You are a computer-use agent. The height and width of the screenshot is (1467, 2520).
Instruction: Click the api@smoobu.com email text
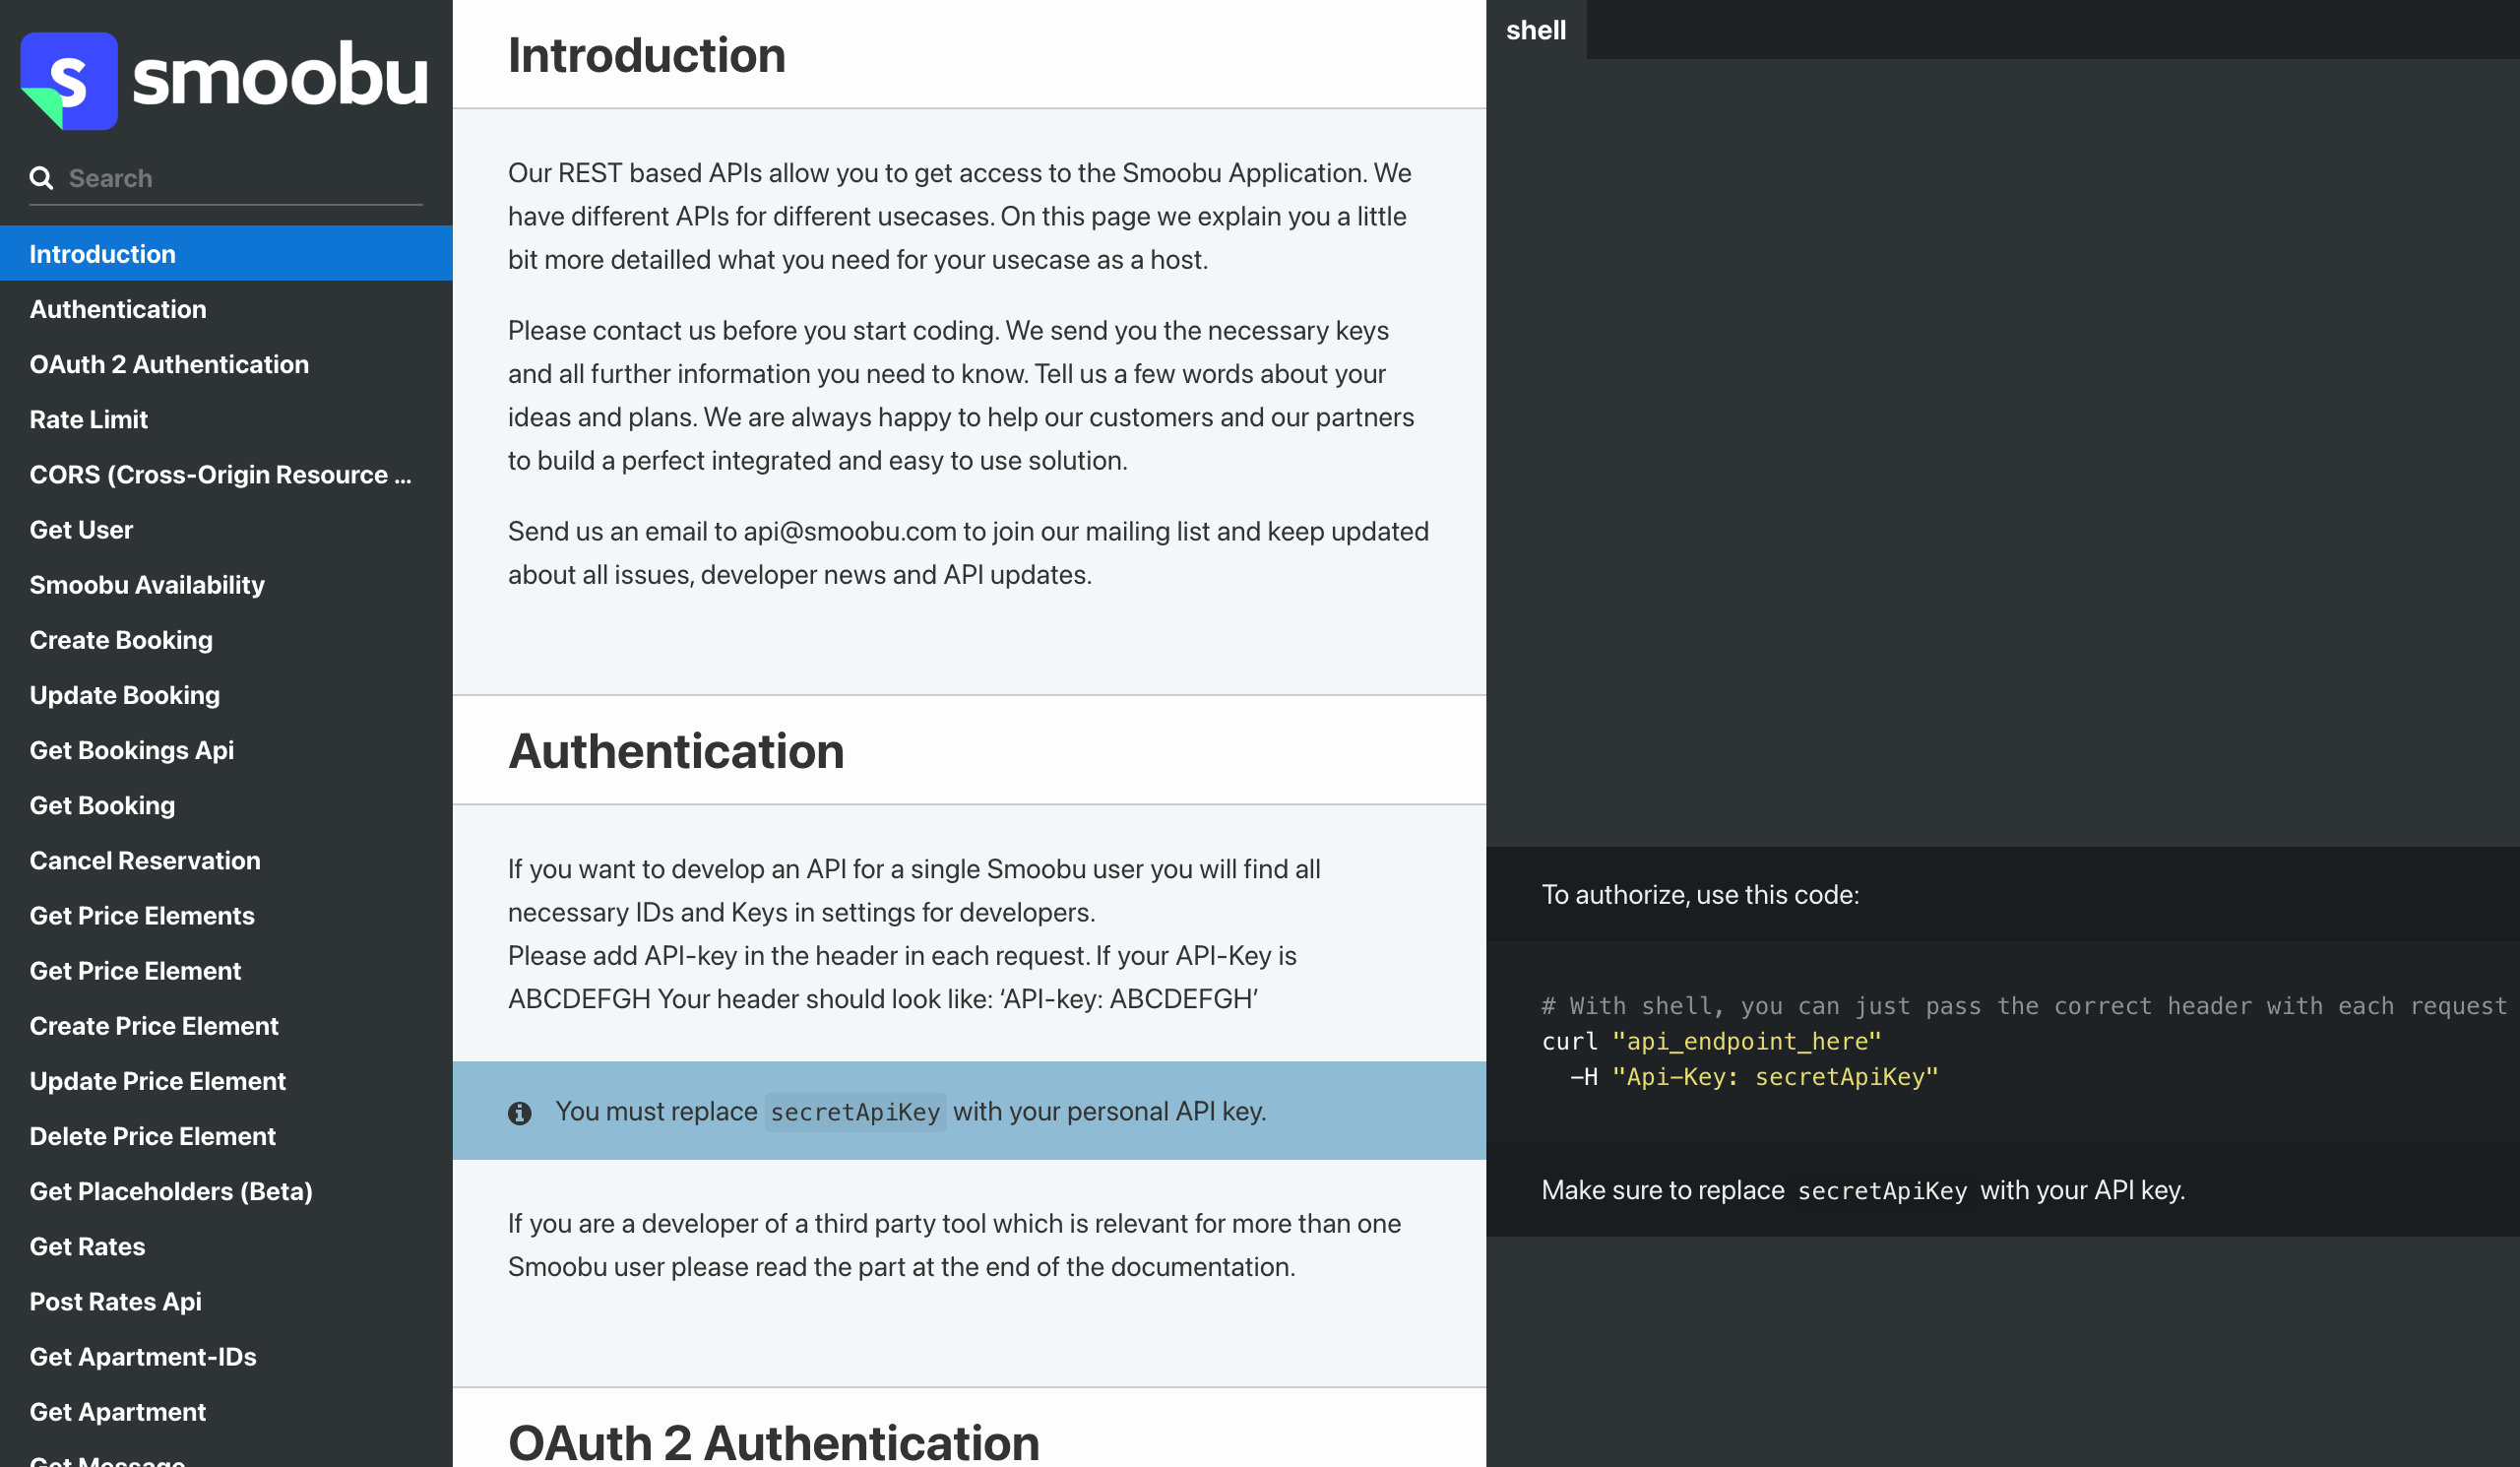[849, 531]
